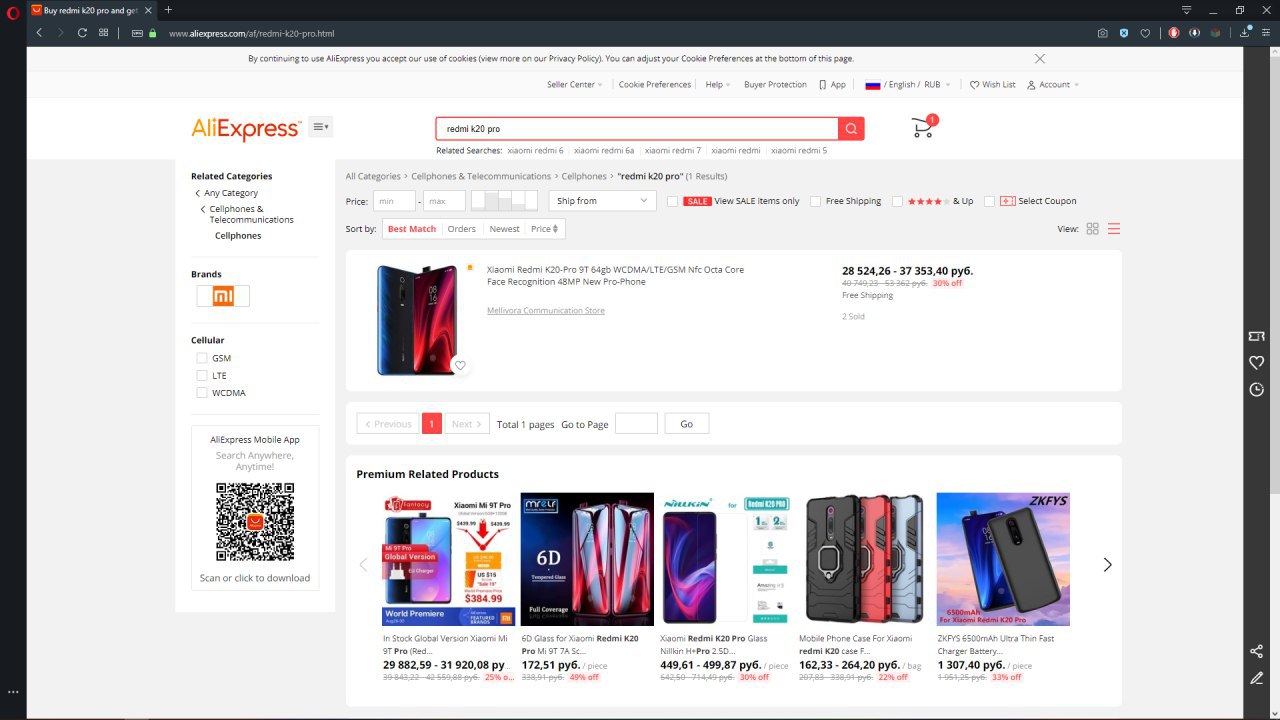Click the Go page button
Image resolution: width=1280 pixels, height=720 pixels.
click(686, 424)
